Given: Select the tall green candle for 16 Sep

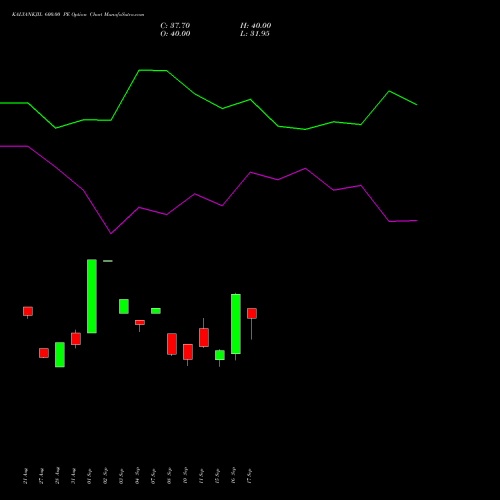Looking at the screenshot, I should click(236, 324).
